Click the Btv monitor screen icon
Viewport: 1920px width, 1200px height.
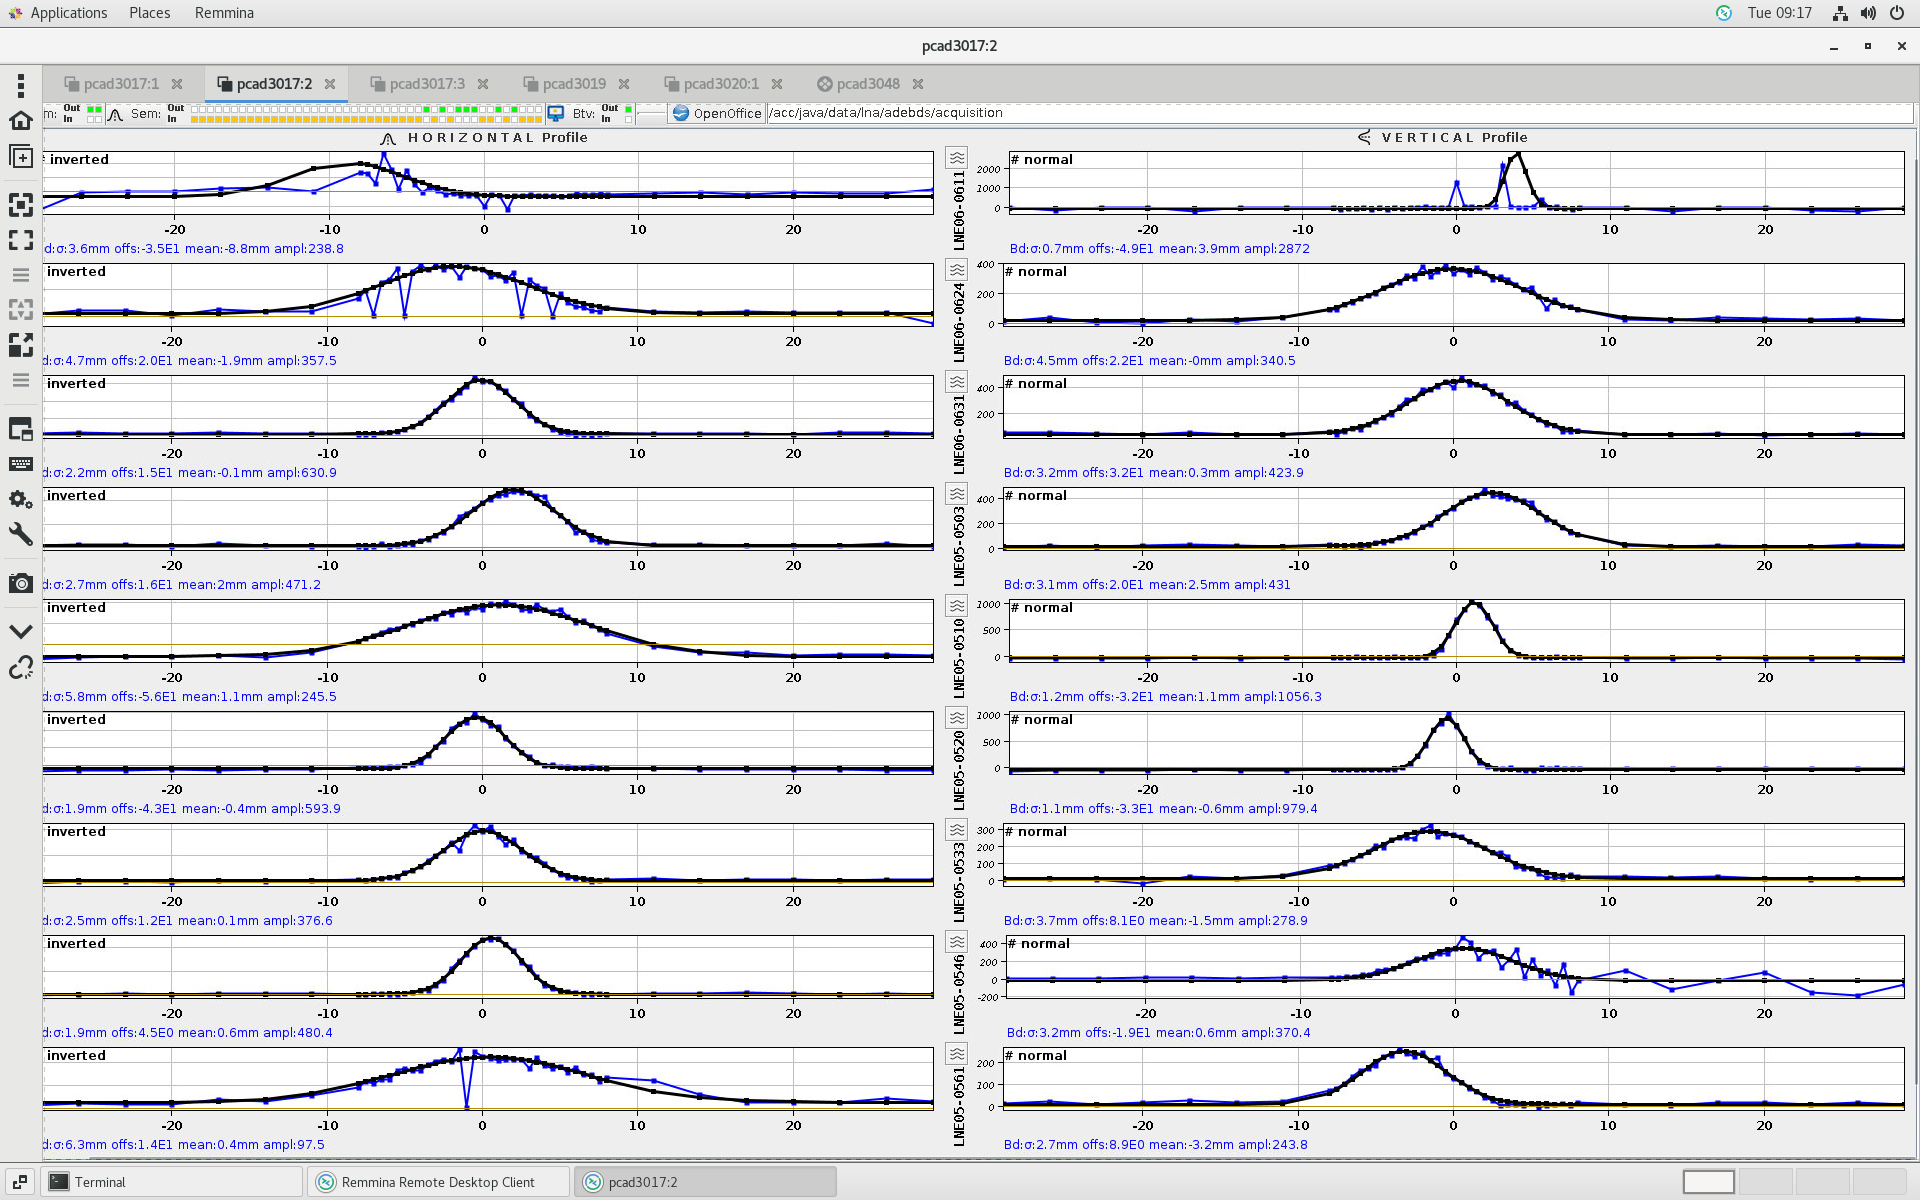point(556,114)
